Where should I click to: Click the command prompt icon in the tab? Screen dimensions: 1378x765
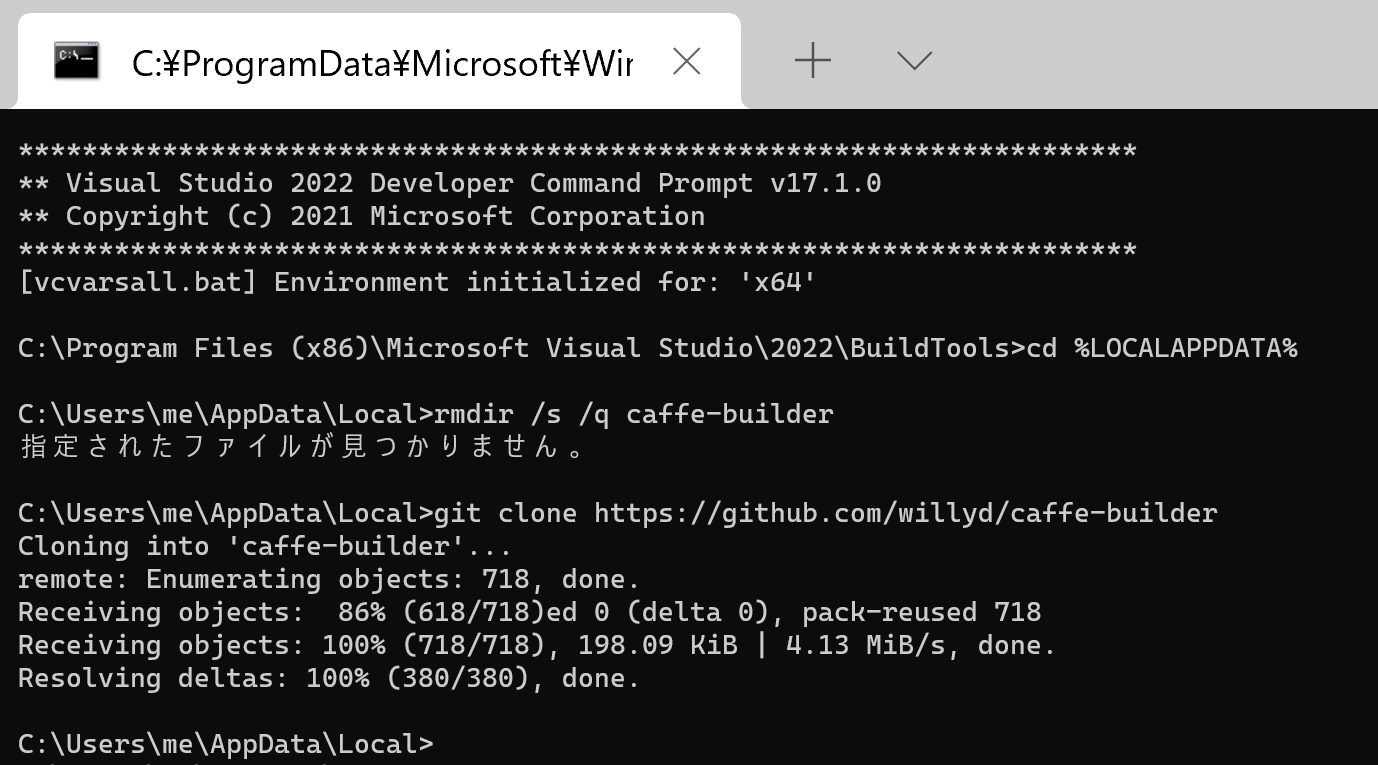tap(76, 62)
